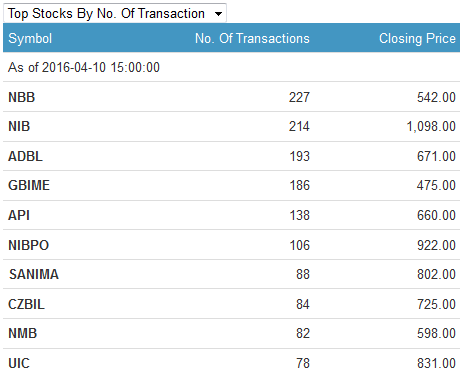Open the NIB stock symbol link

click(x=19, y=126)
